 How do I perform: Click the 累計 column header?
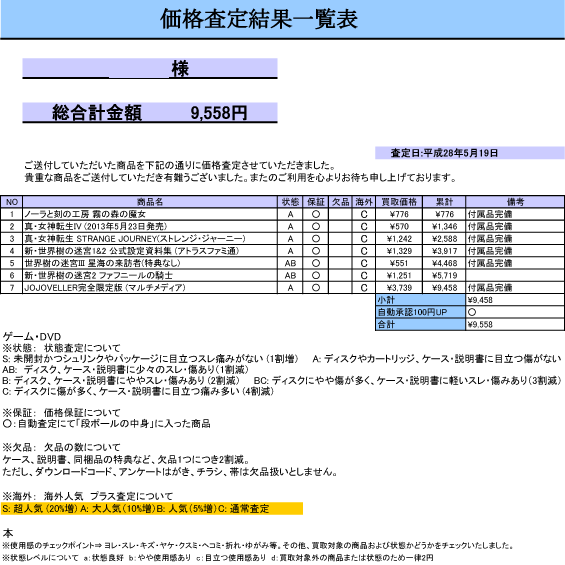pyautogui.click(x=444, y=202)
